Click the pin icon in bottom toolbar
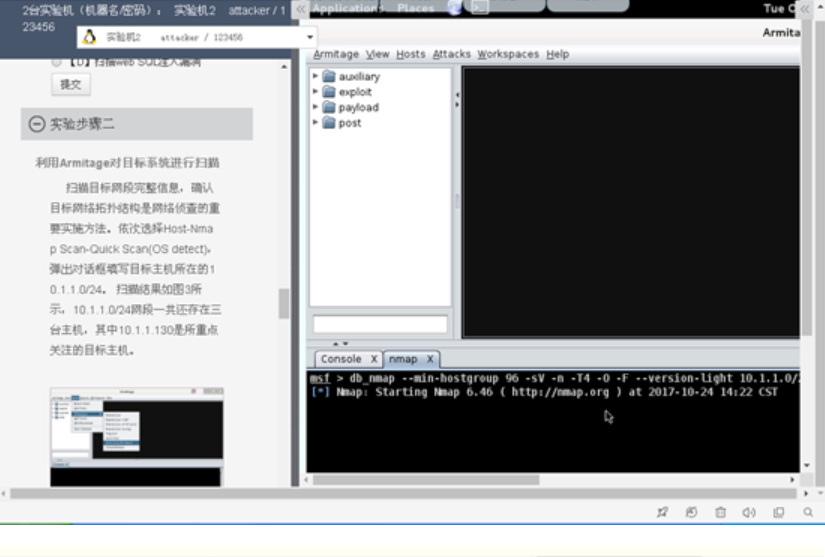 click(662, 512)
